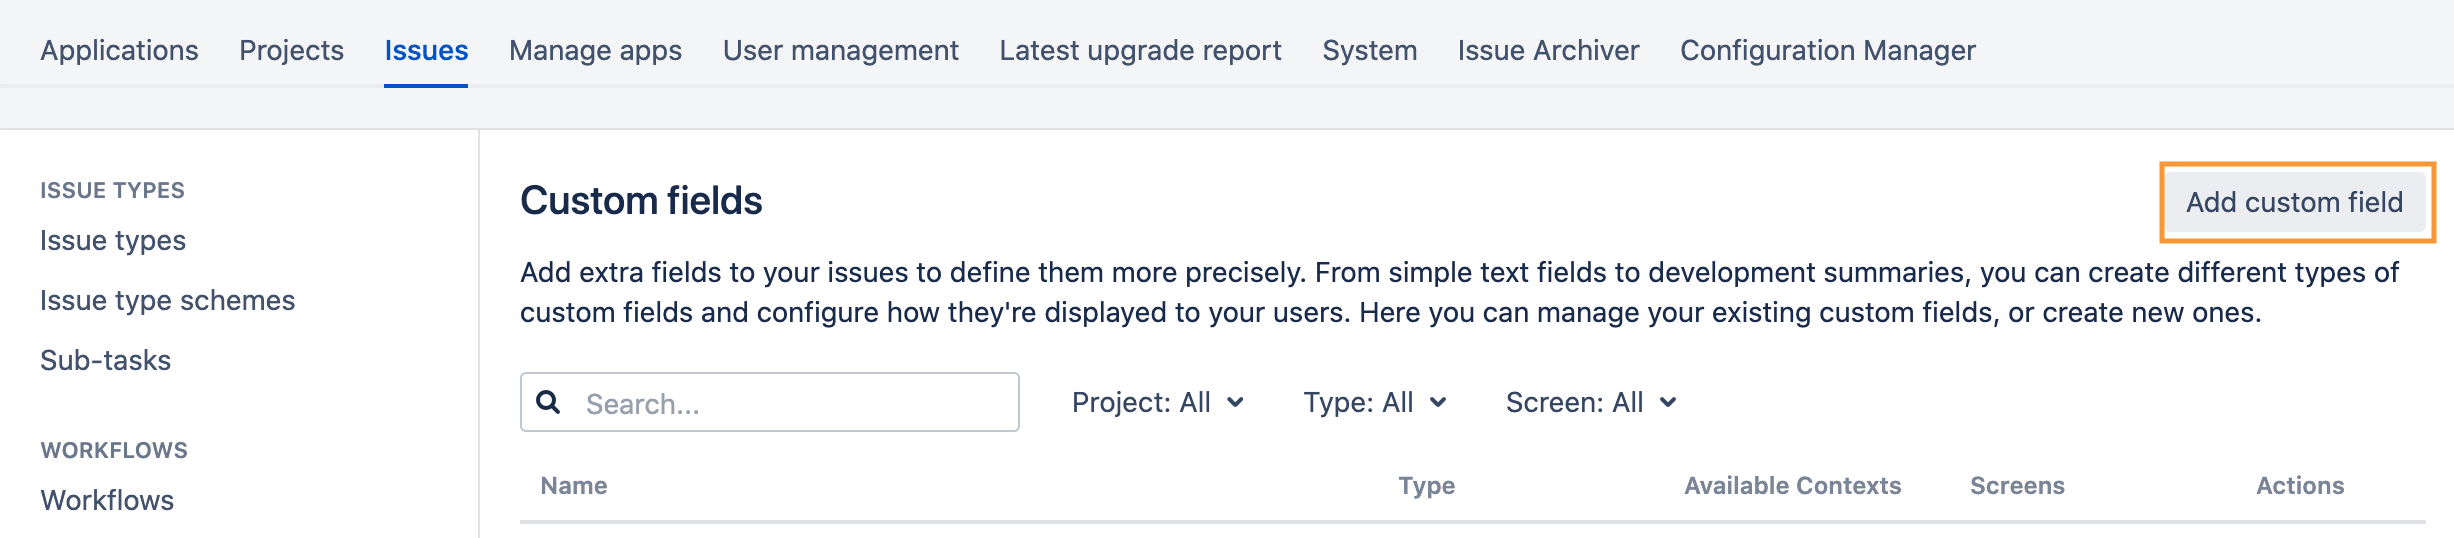
Task: Open the Issue Archiver tab
Action: 1548,50
